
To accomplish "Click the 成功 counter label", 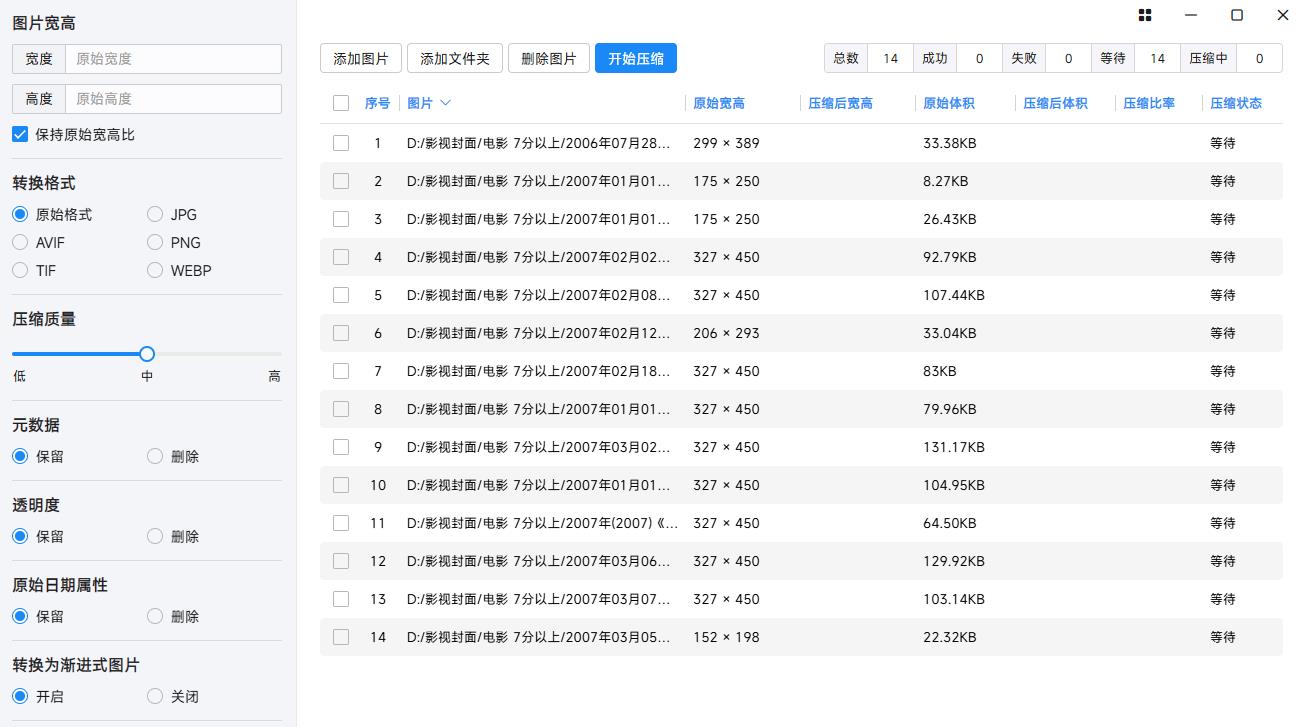I will pos(935,58).
